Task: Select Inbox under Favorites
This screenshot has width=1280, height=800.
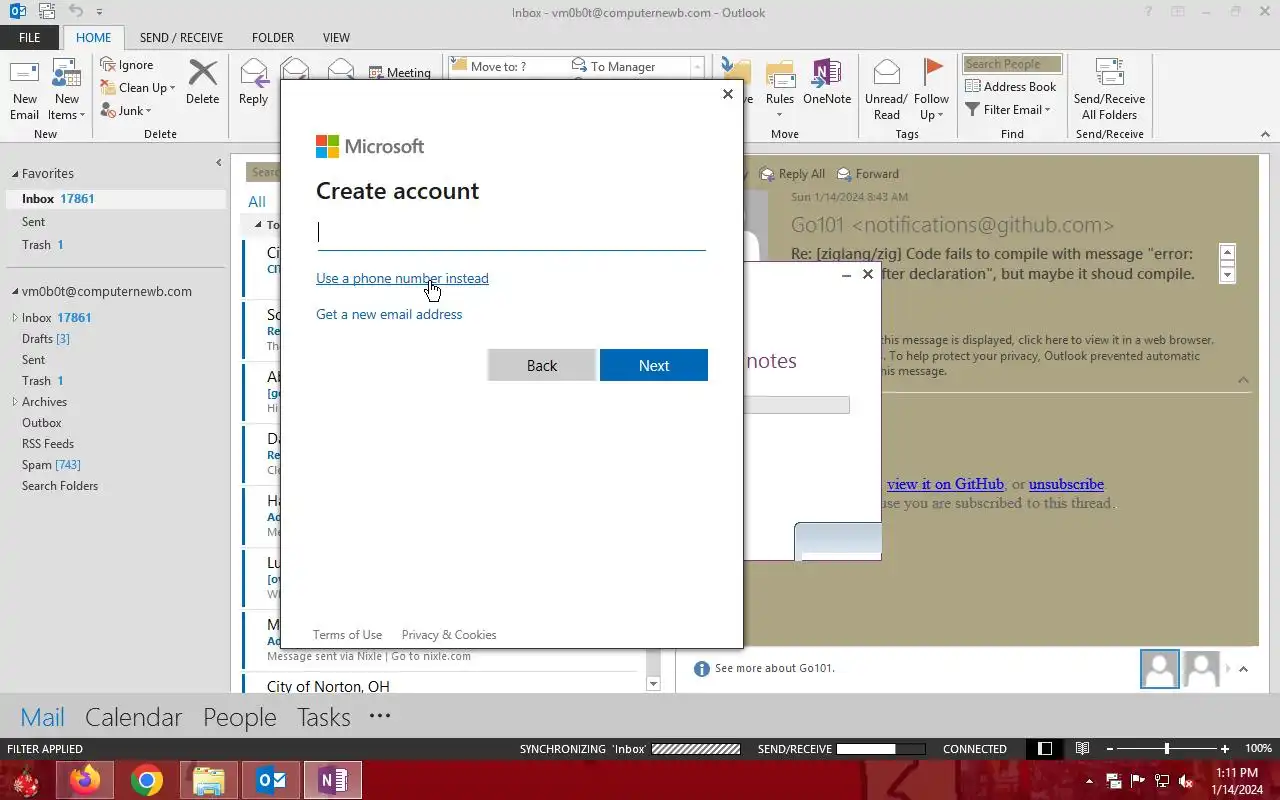Action: click(x=114, y=199)
